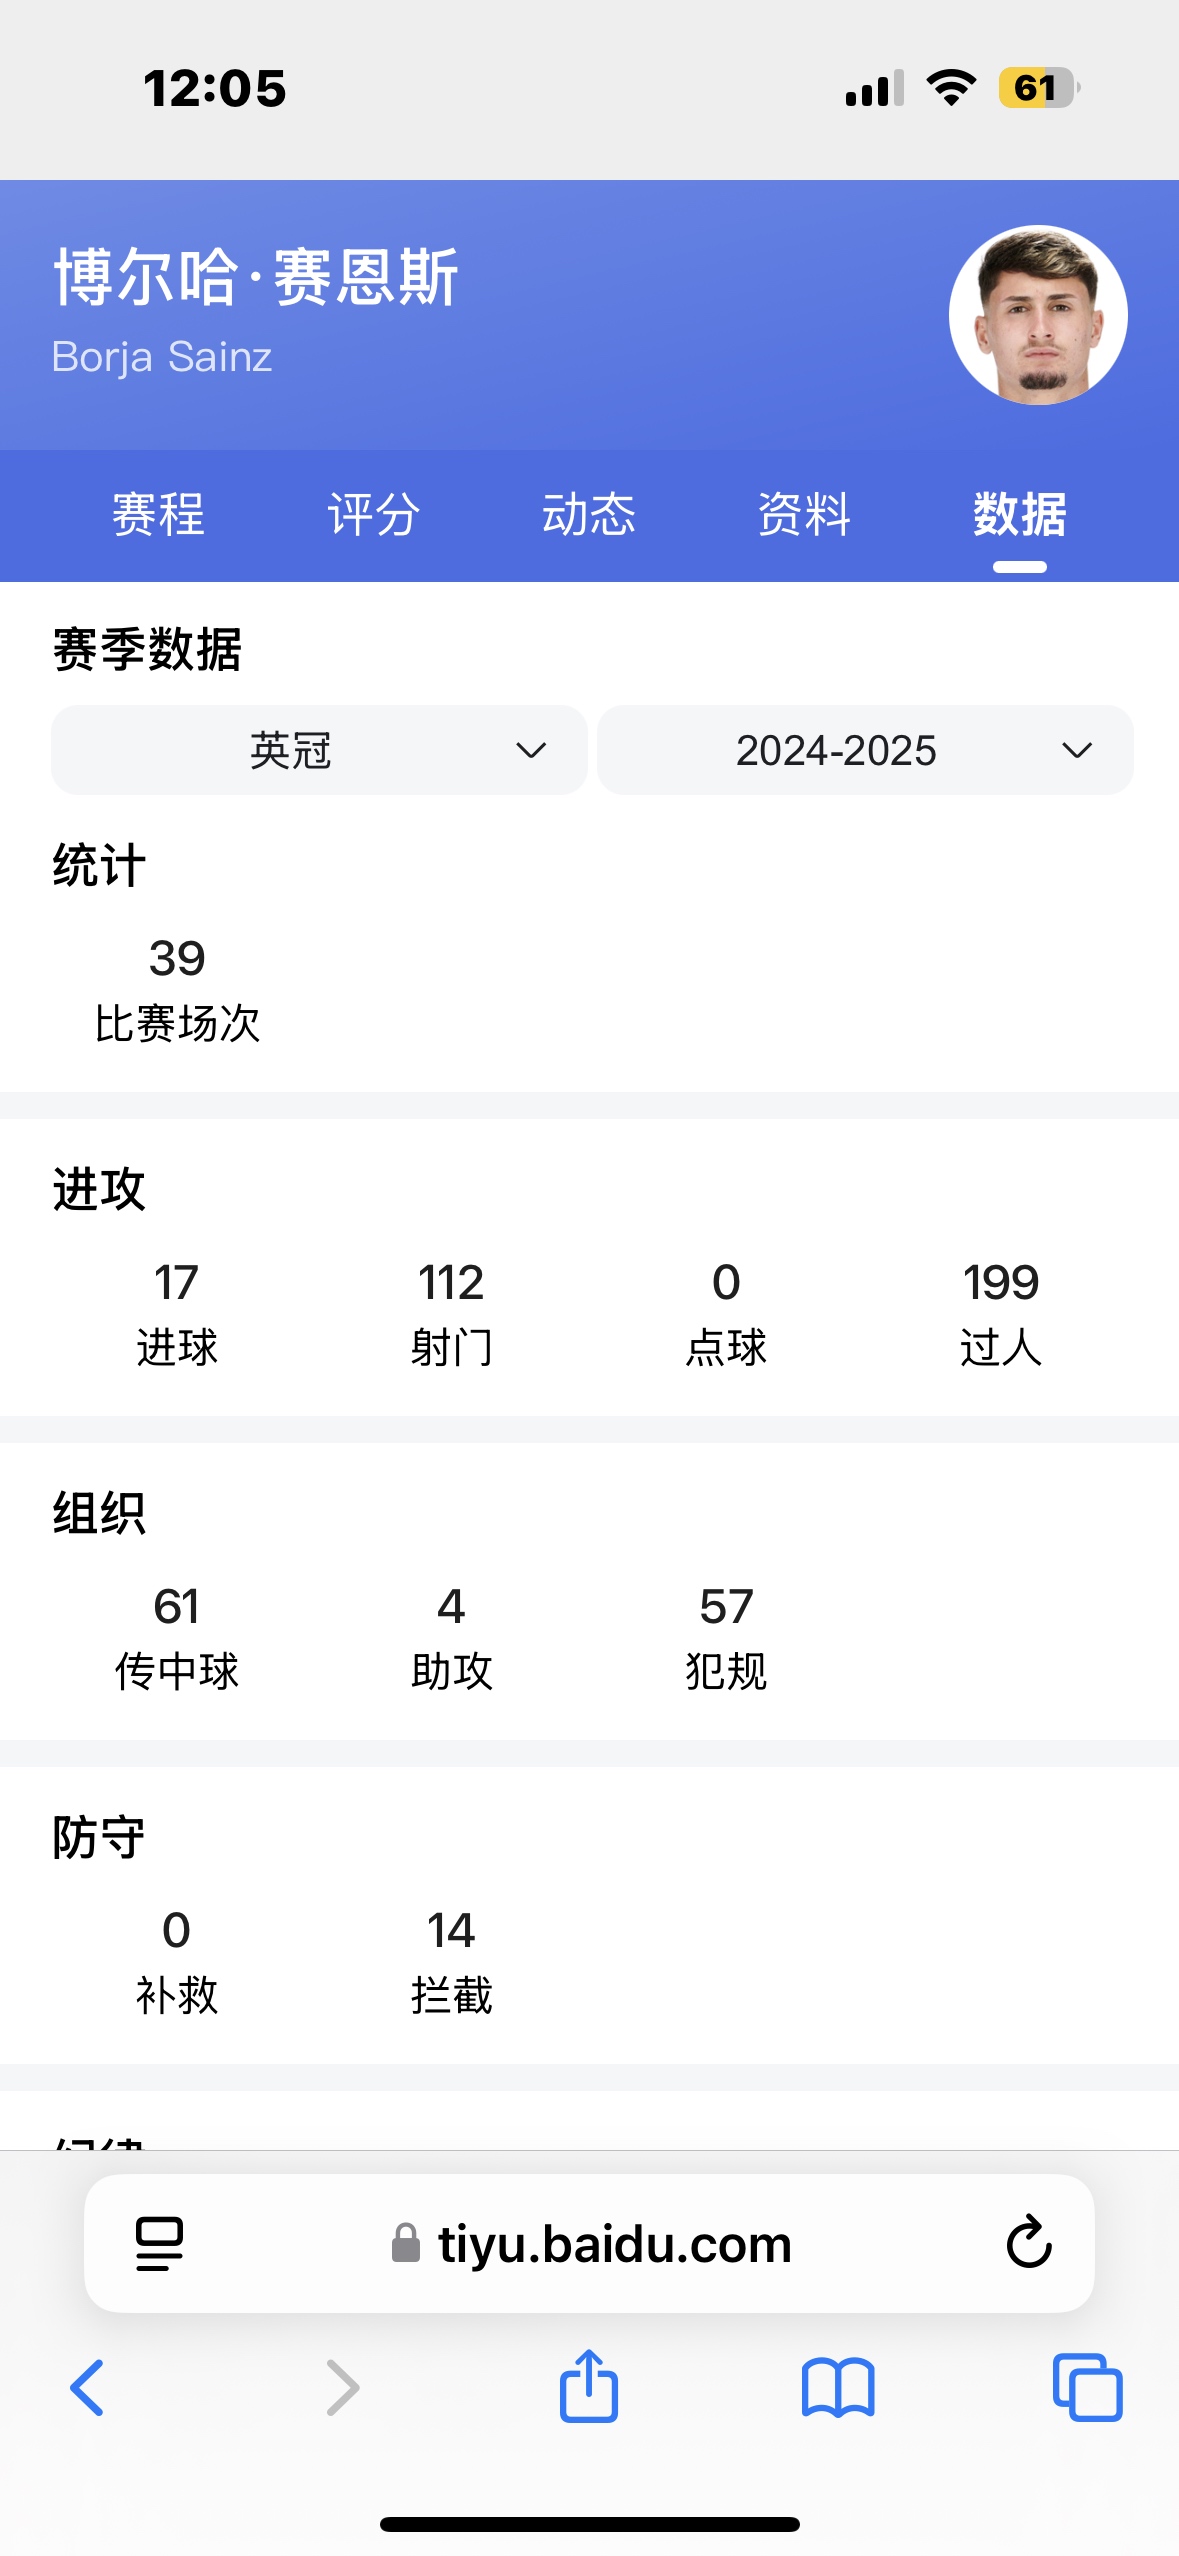Tap Borja Sainz profile photo
1179x2556 pixels.
(x=1038, y=315)
